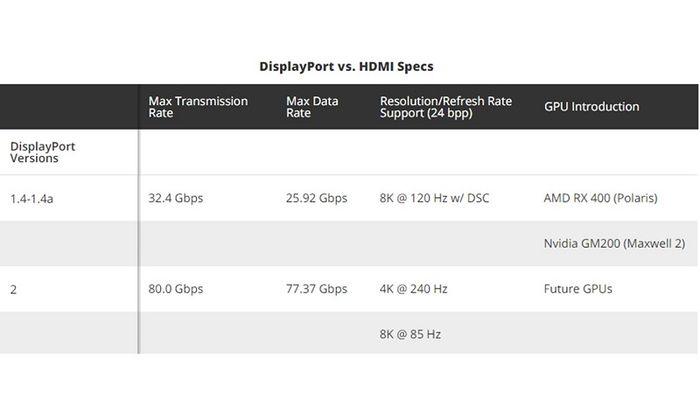Select the Max Transmission Rate column header

click(x=198, y=107)
